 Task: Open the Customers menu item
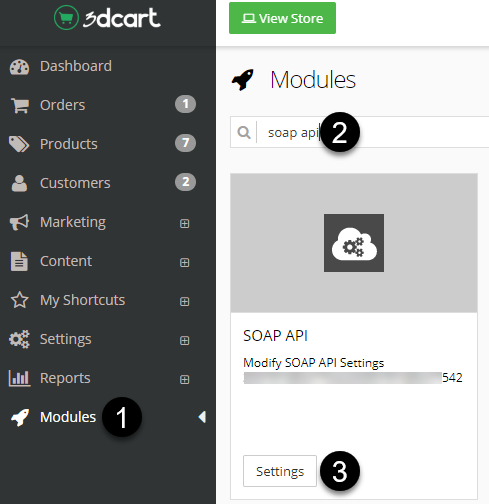pos(103,183)
